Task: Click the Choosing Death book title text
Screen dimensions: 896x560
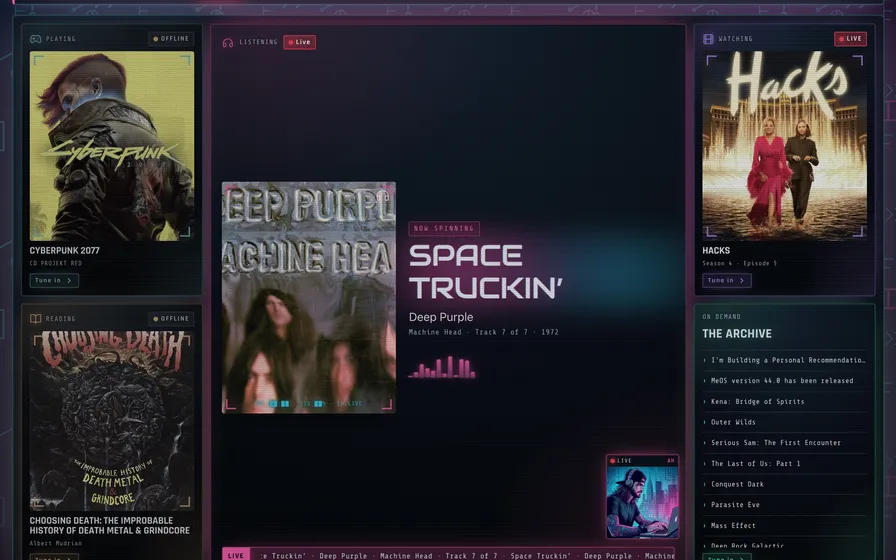Action: 110,526
